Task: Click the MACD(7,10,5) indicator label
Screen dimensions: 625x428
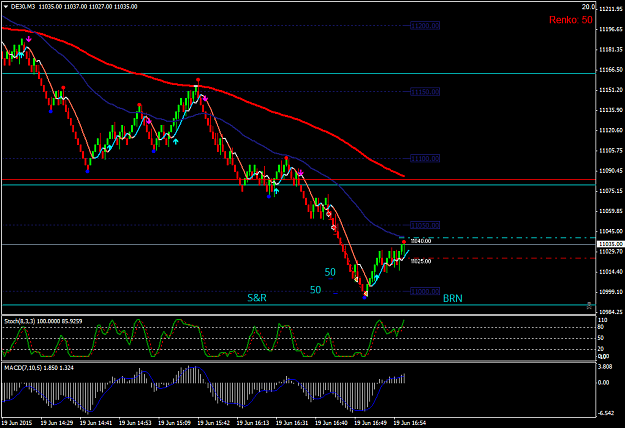Action: (x=39, y=367)
